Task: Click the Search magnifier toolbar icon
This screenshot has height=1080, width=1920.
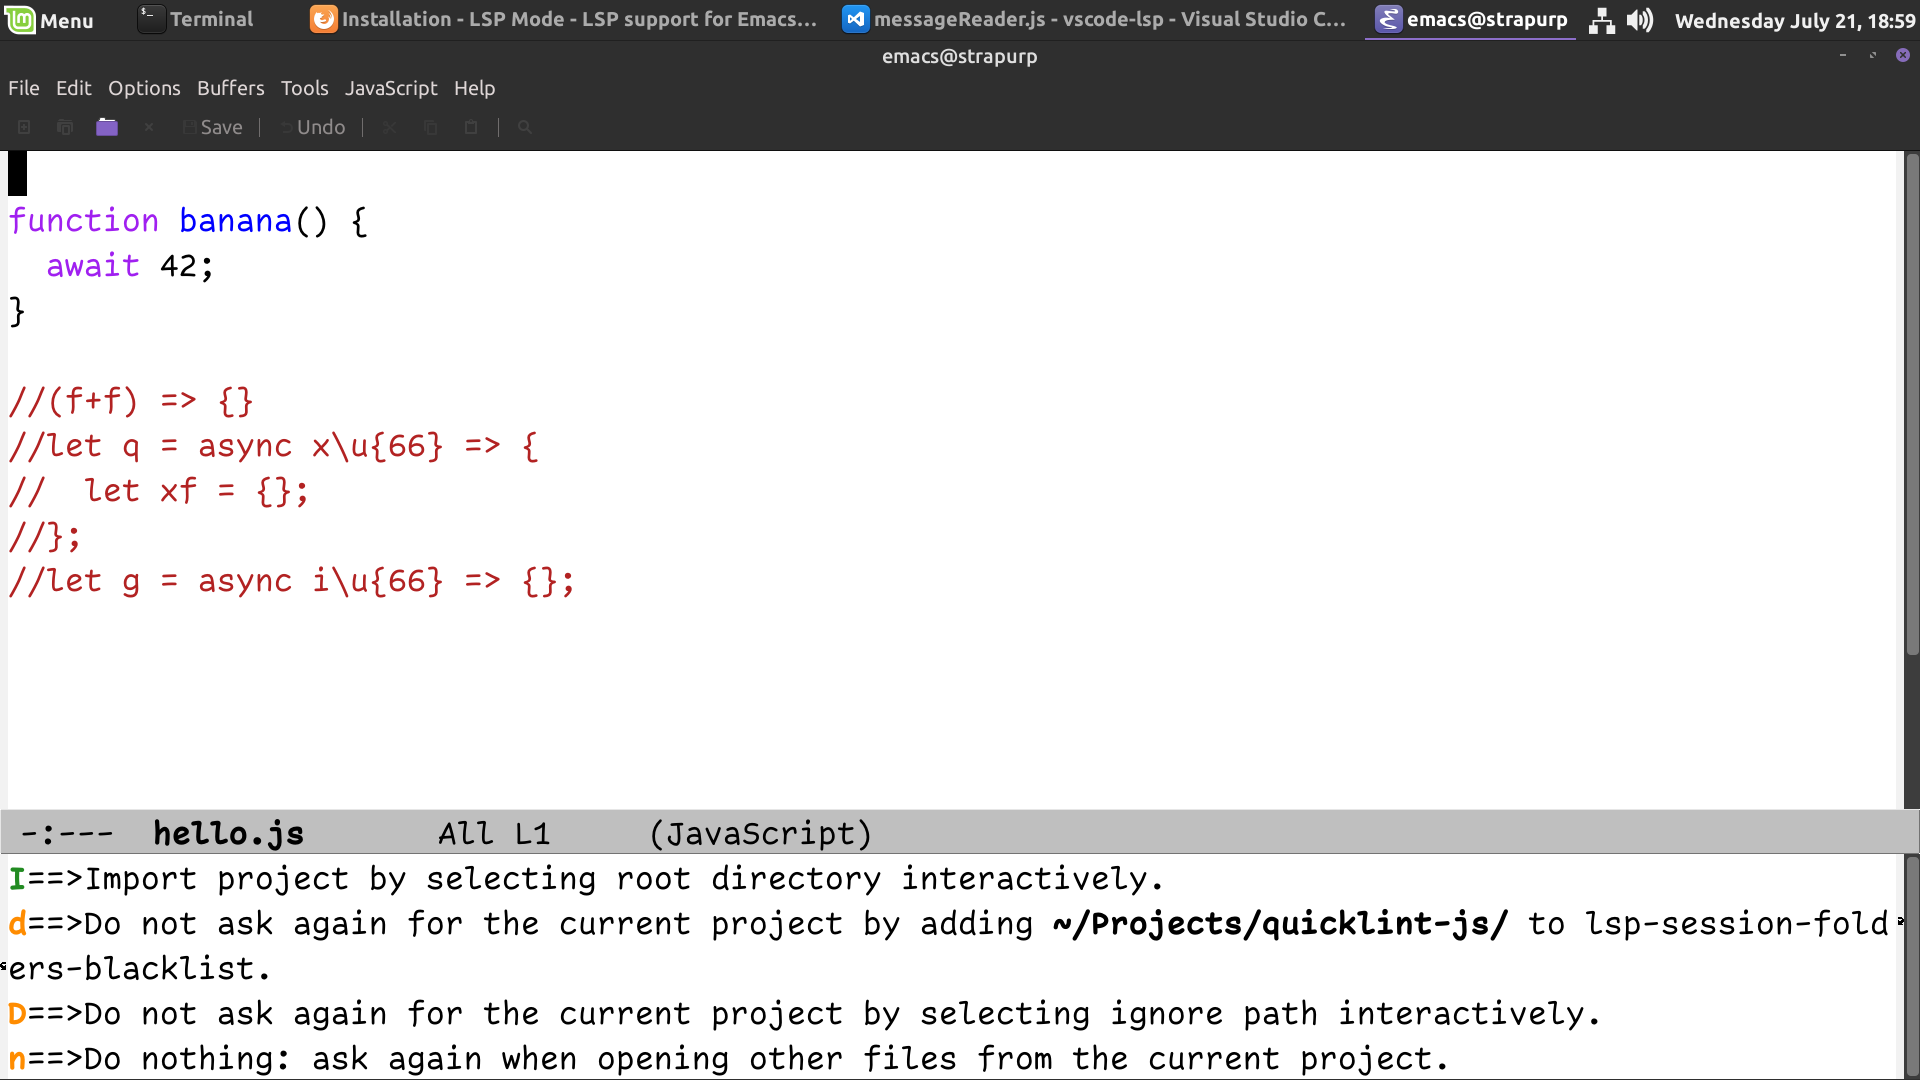Action: (525, 127)
